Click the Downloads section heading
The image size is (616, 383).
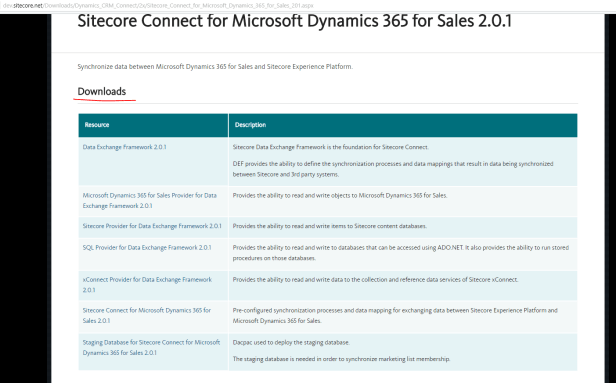point(102,92)
